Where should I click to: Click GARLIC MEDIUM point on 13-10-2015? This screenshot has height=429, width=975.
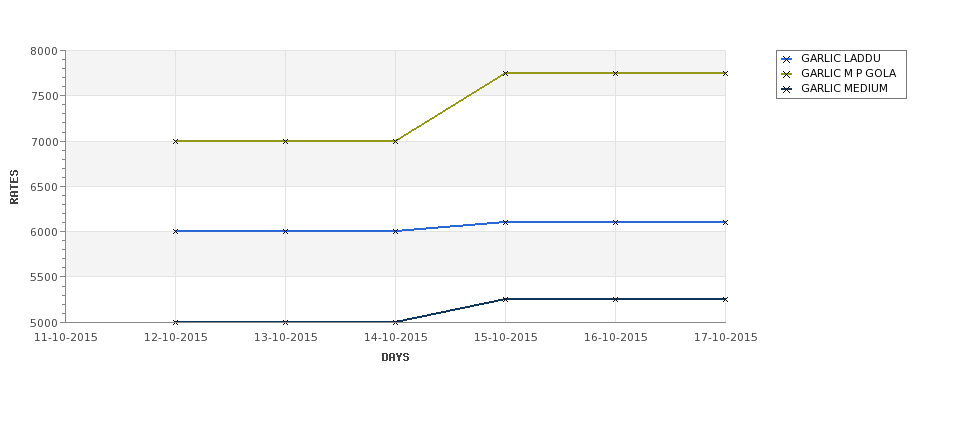(285, 322)
